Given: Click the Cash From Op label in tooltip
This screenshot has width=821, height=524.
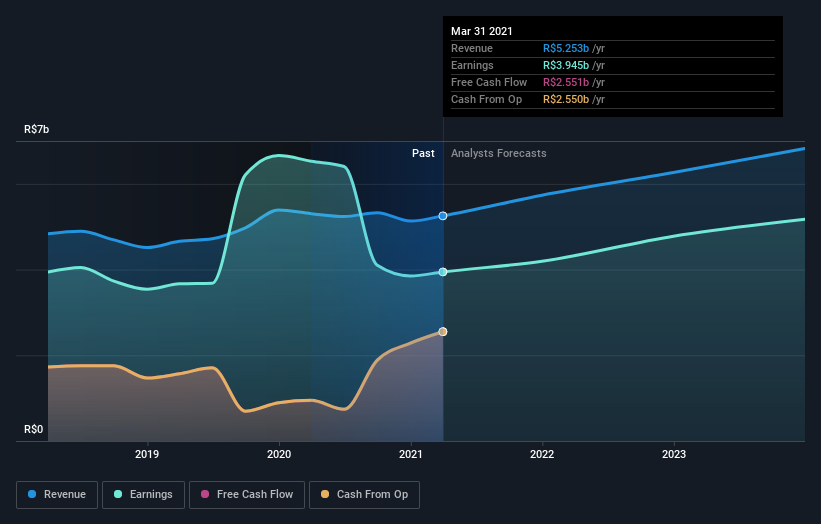Looking at the screenshot, I should (x=486, y=99).
